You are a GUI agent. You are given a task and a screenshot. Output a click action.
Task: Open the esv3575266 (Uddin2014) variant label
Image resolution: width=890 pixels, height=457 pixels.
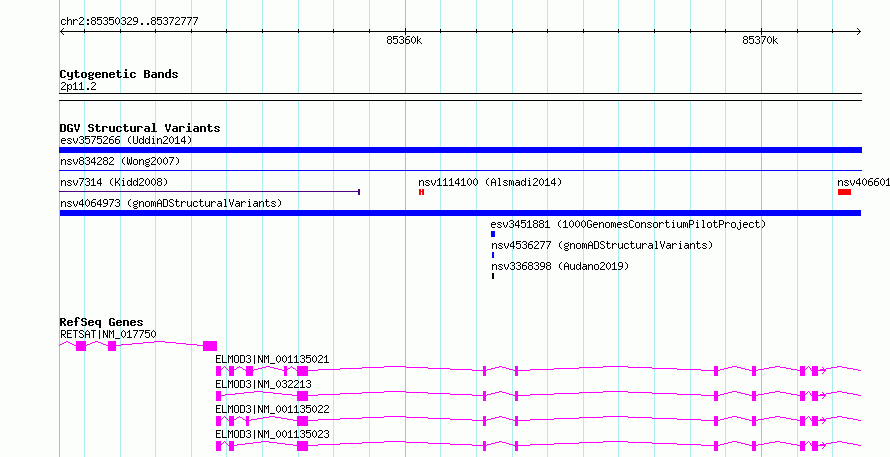tap(126, 140)
